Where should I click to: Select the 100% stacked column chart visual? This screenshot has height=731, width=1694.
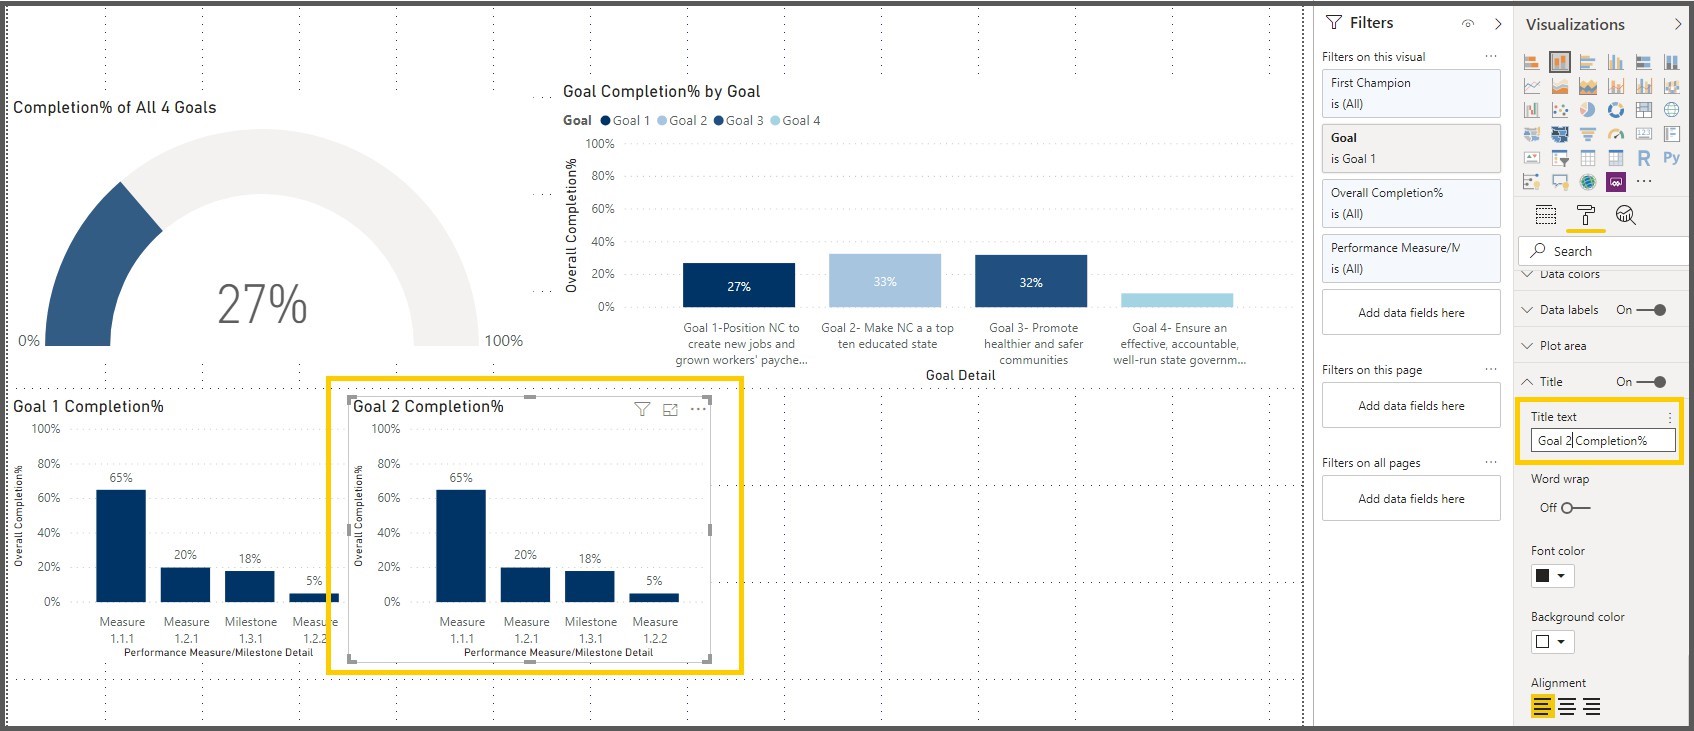pos(1672,62)
